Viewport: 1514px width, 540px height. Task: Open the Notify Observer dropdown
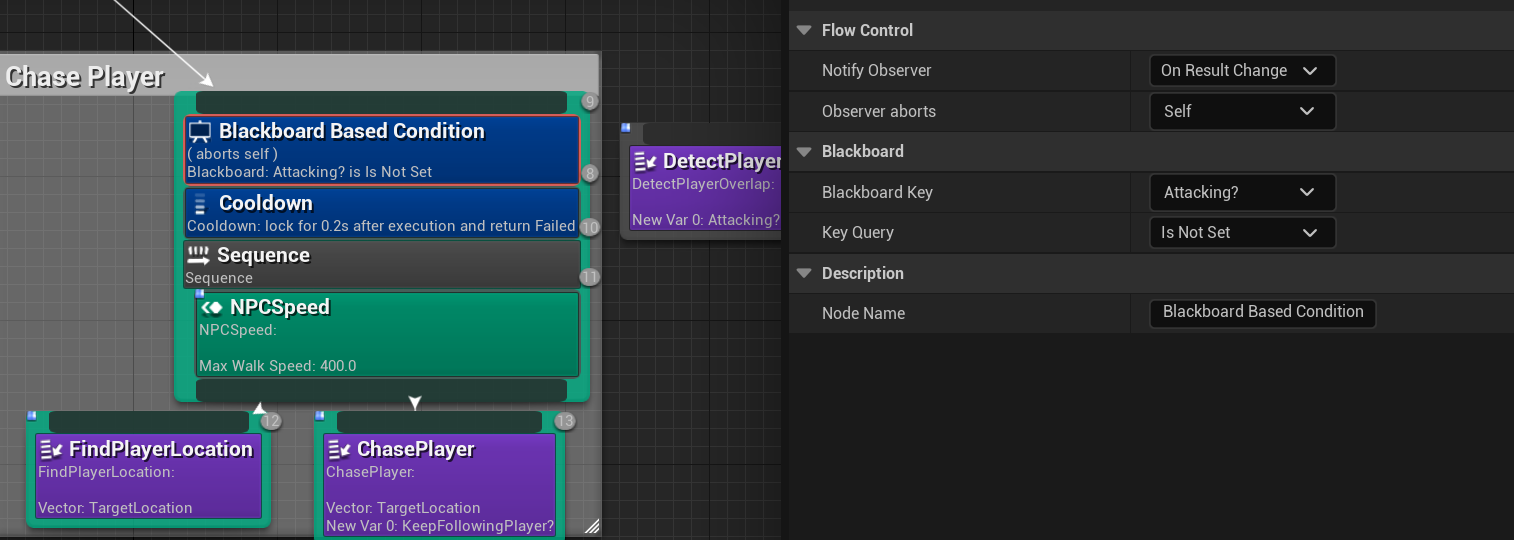(x=1241, y=71)
